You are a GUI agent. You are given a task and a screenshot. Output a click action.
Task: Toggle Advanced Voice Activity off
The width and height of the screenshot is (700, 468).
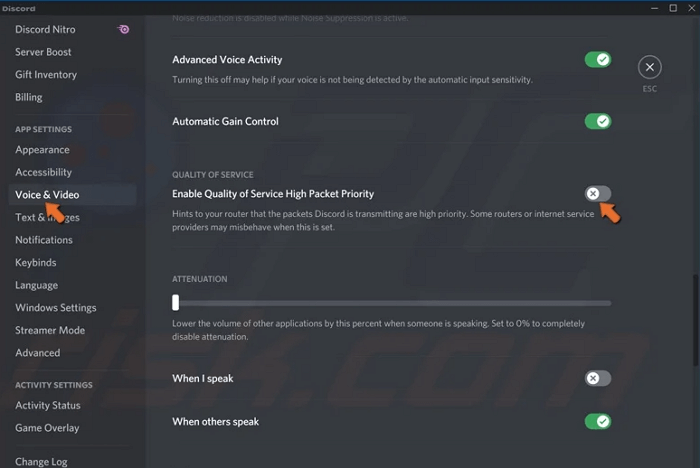[598, 60]
